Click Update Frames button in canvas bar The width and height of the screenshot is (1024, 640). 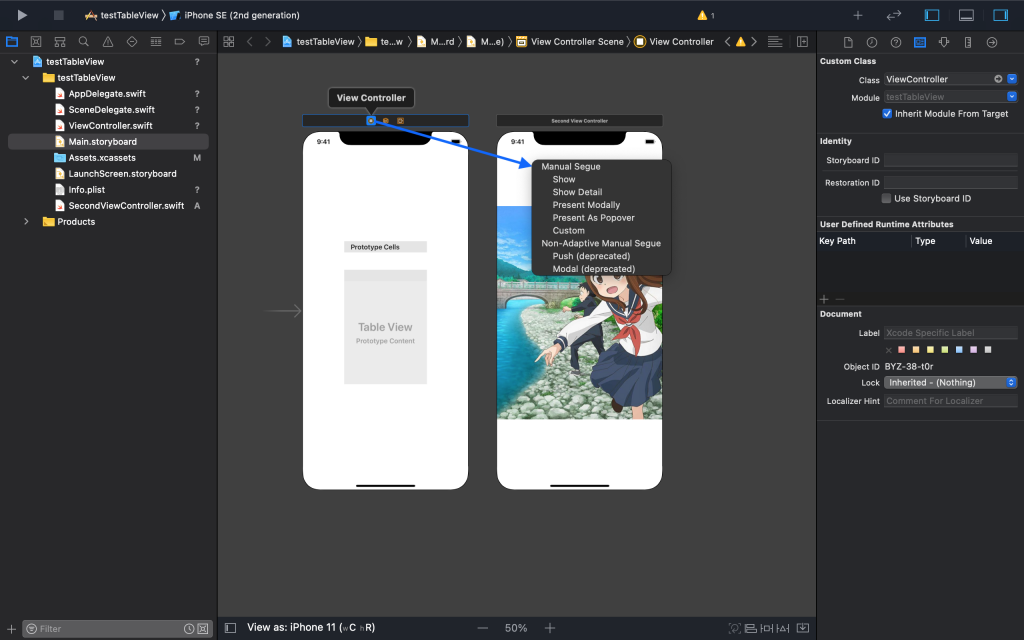pos(735,628)
